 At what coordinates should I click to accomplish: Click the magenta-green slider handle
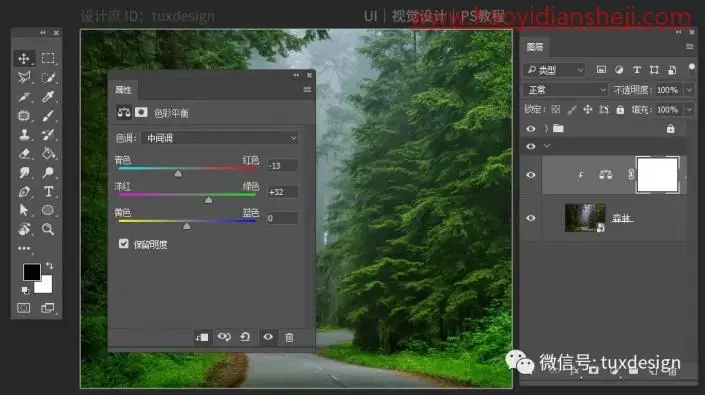pos(208,200)
